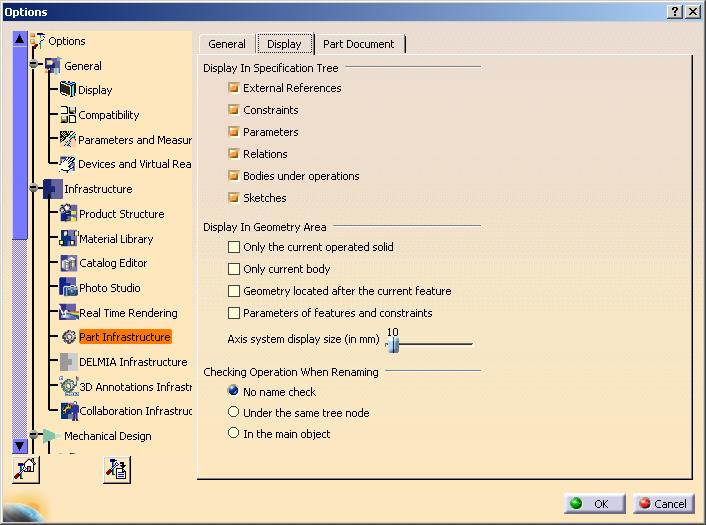The height and width of the screenshot is (525, 706).
Task: Click the General category monitor icon
Action: (52, 66)
